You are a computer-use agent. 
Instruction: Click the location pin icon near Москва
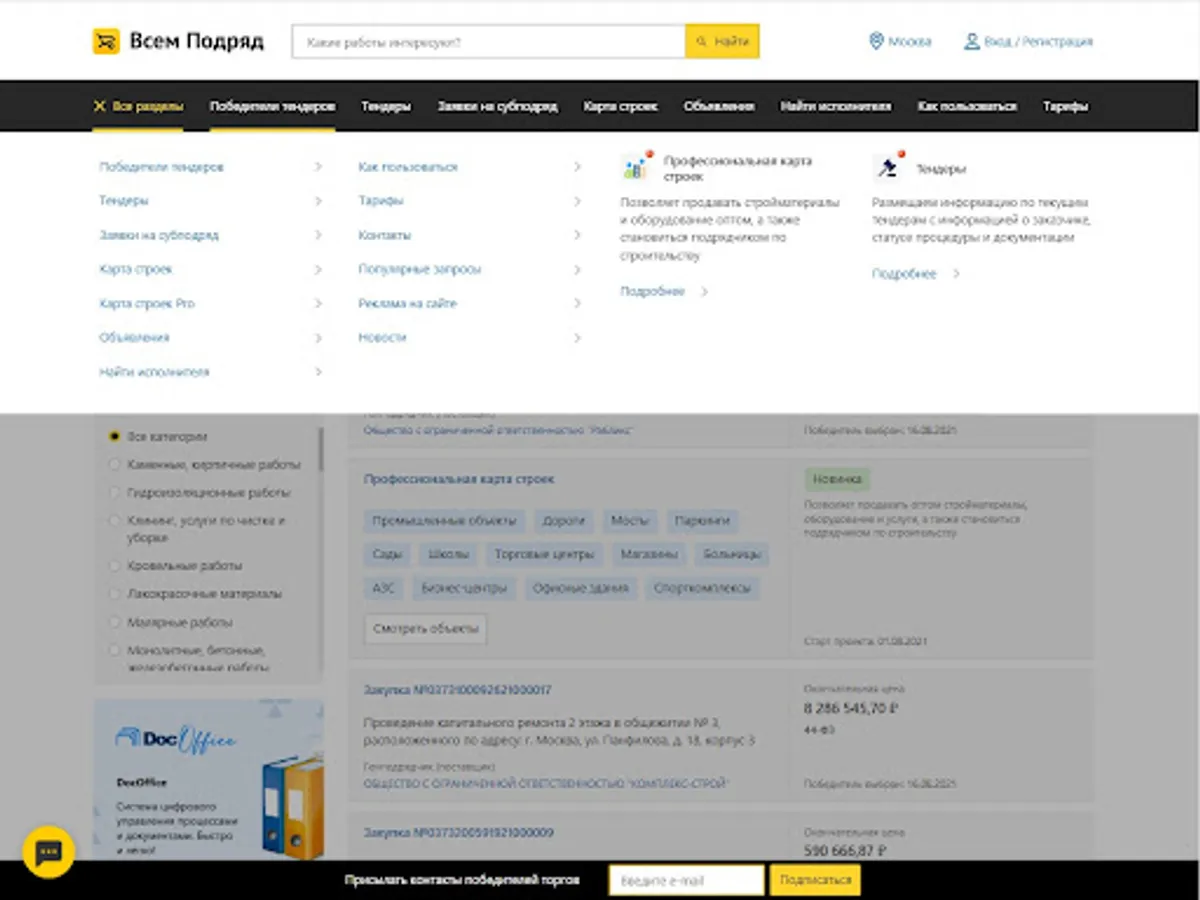(876, 41)
